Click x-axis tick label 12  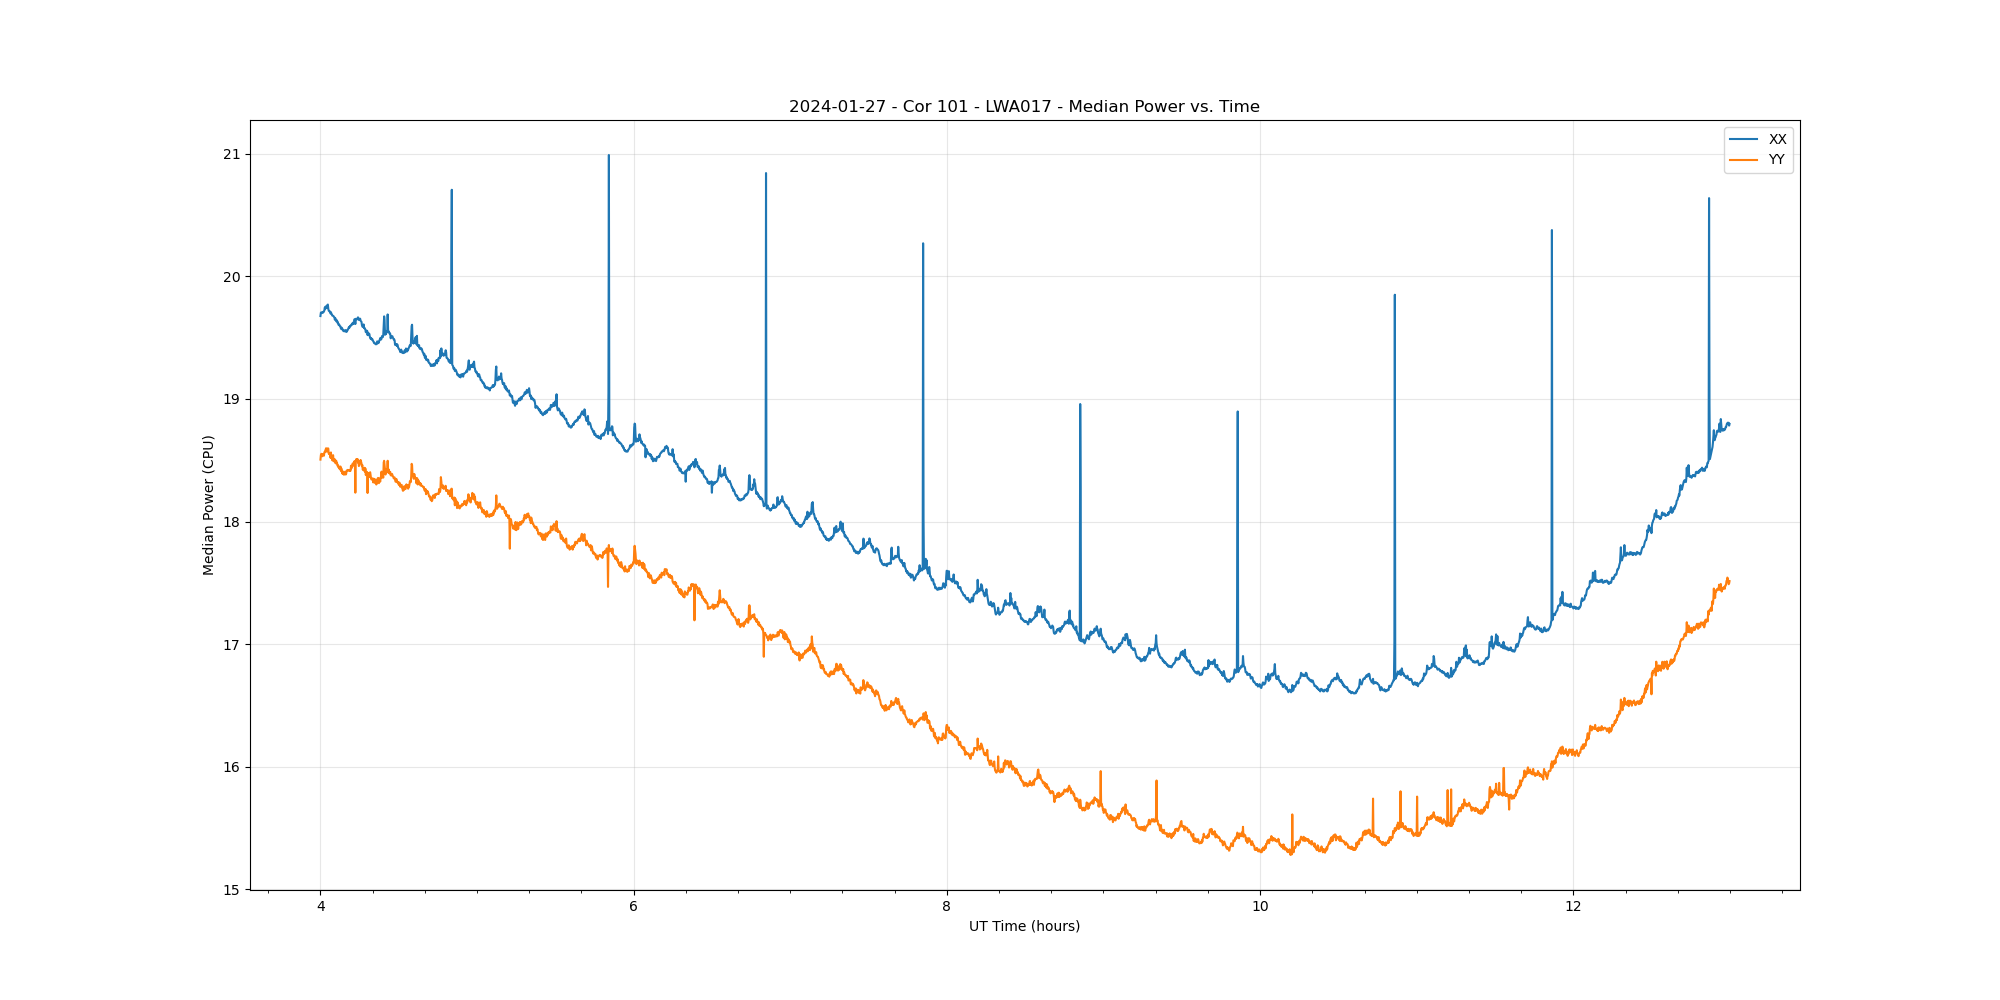click(x=1573, y=907)
